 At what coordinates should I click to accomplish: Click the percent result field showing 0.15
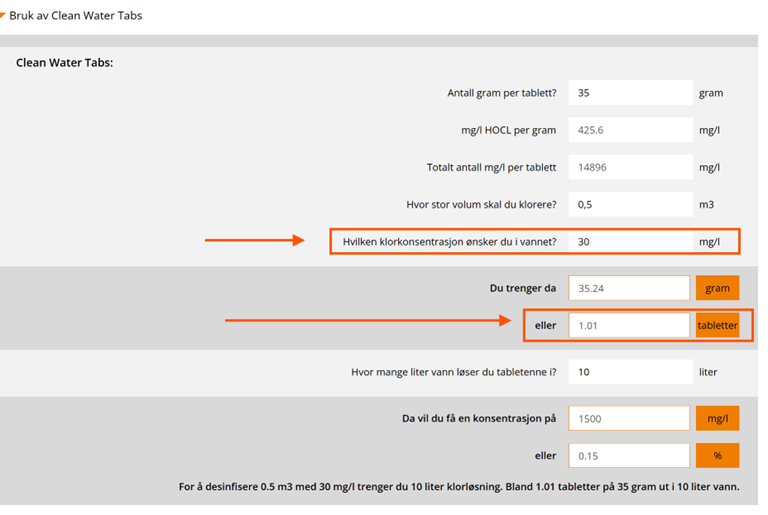point(629,456)
